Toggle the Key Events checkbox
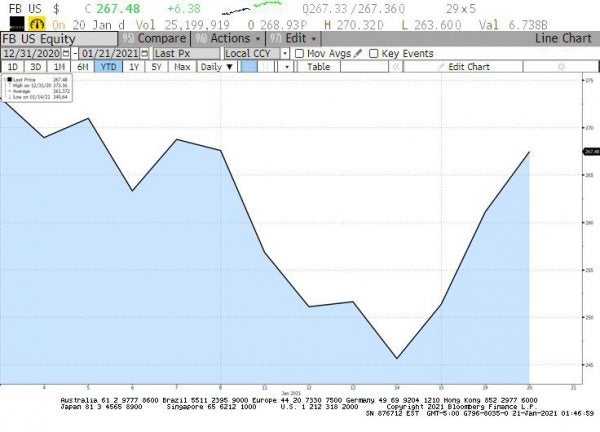 [373, 53]
